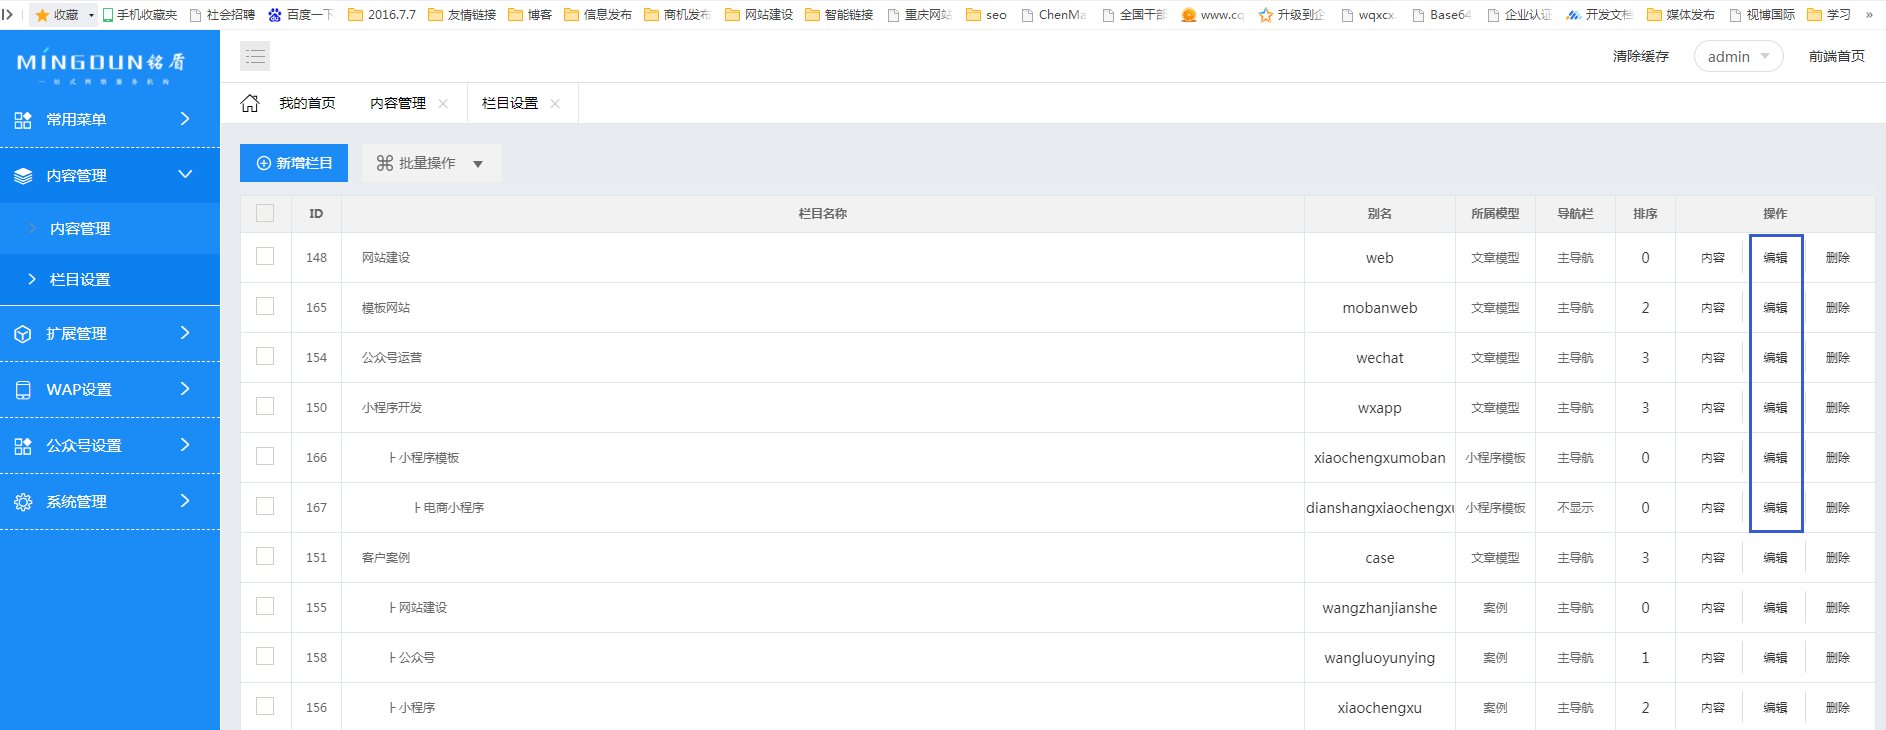Toggle the select-all checkbox in table header
The height and width of the screenshot is (730, 1886).
265,213
